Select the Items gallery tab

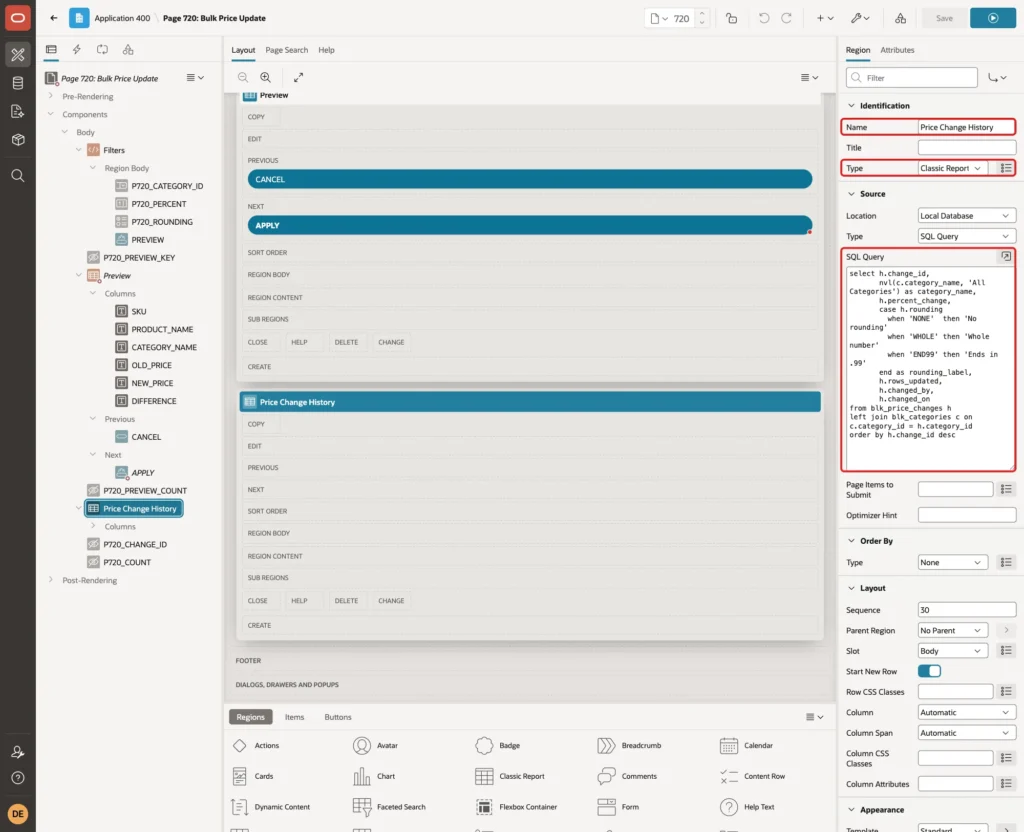[294, 717]
